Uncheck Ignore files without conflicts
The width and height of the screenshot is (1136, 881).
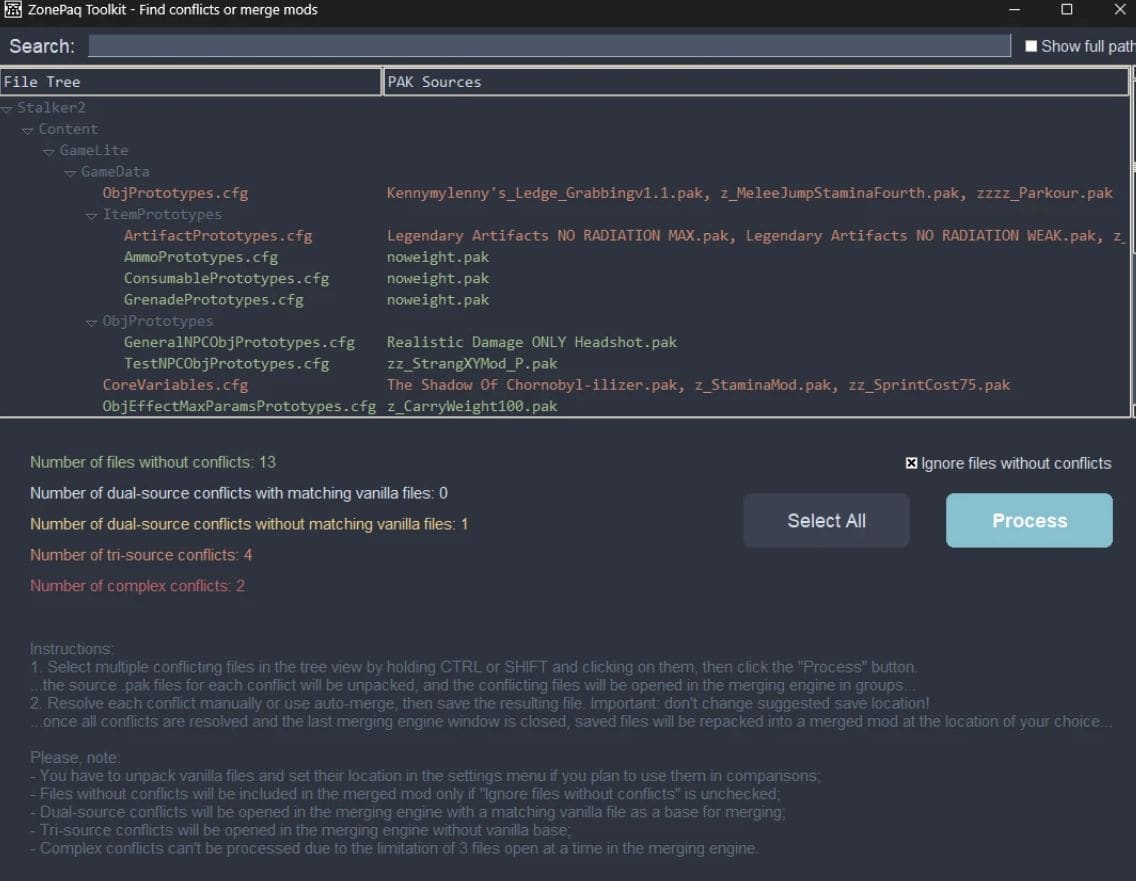(911, 464)
